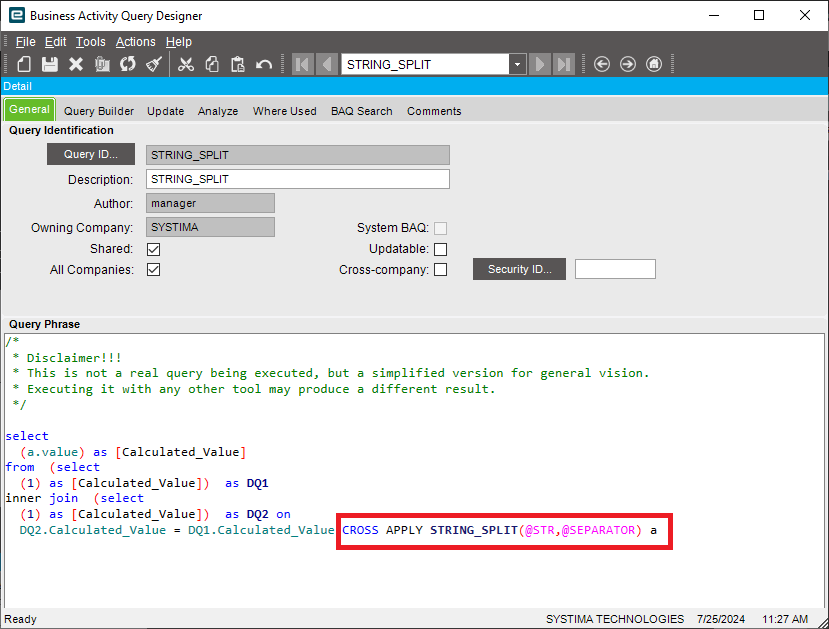
Task: Open the Edit menu
Action: click(56, 42)
